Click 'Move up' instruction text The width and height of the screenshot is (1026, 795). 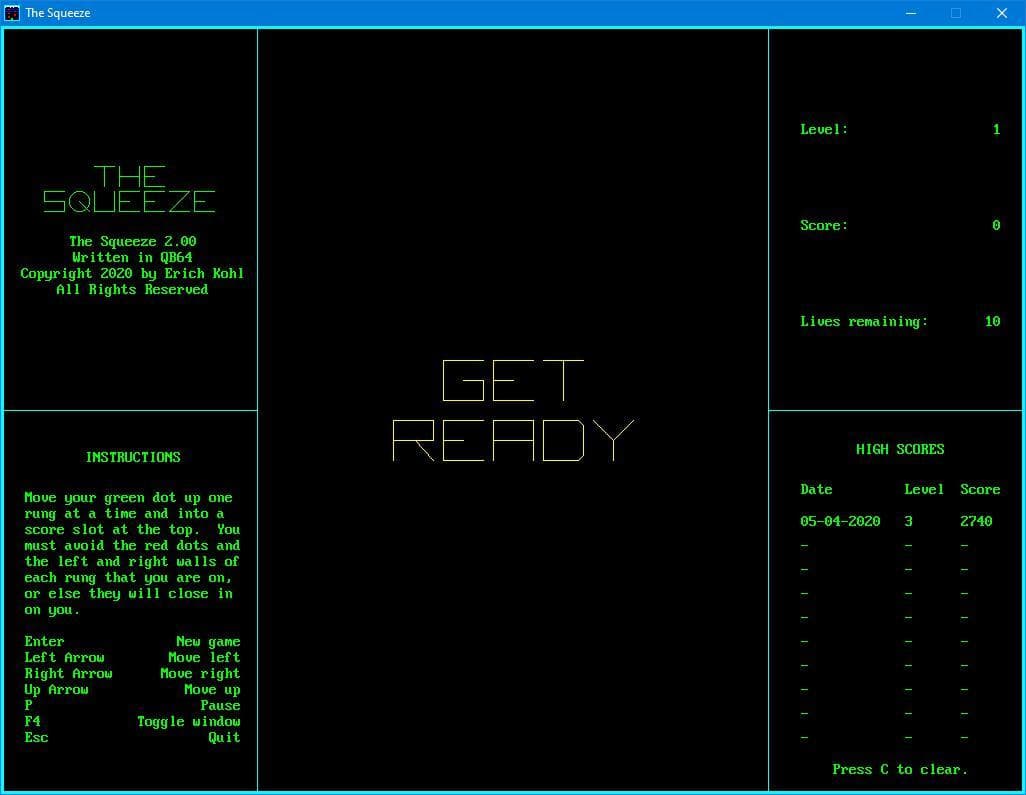click(212, 690)
